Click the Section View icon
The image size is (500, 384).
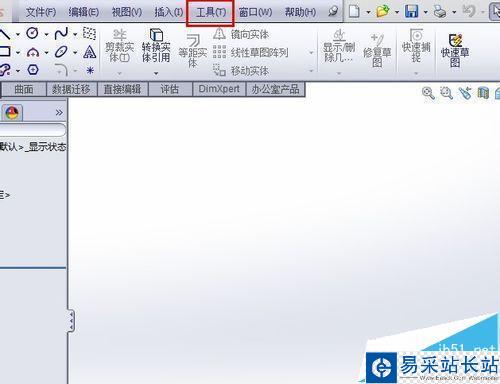(483, 93)
